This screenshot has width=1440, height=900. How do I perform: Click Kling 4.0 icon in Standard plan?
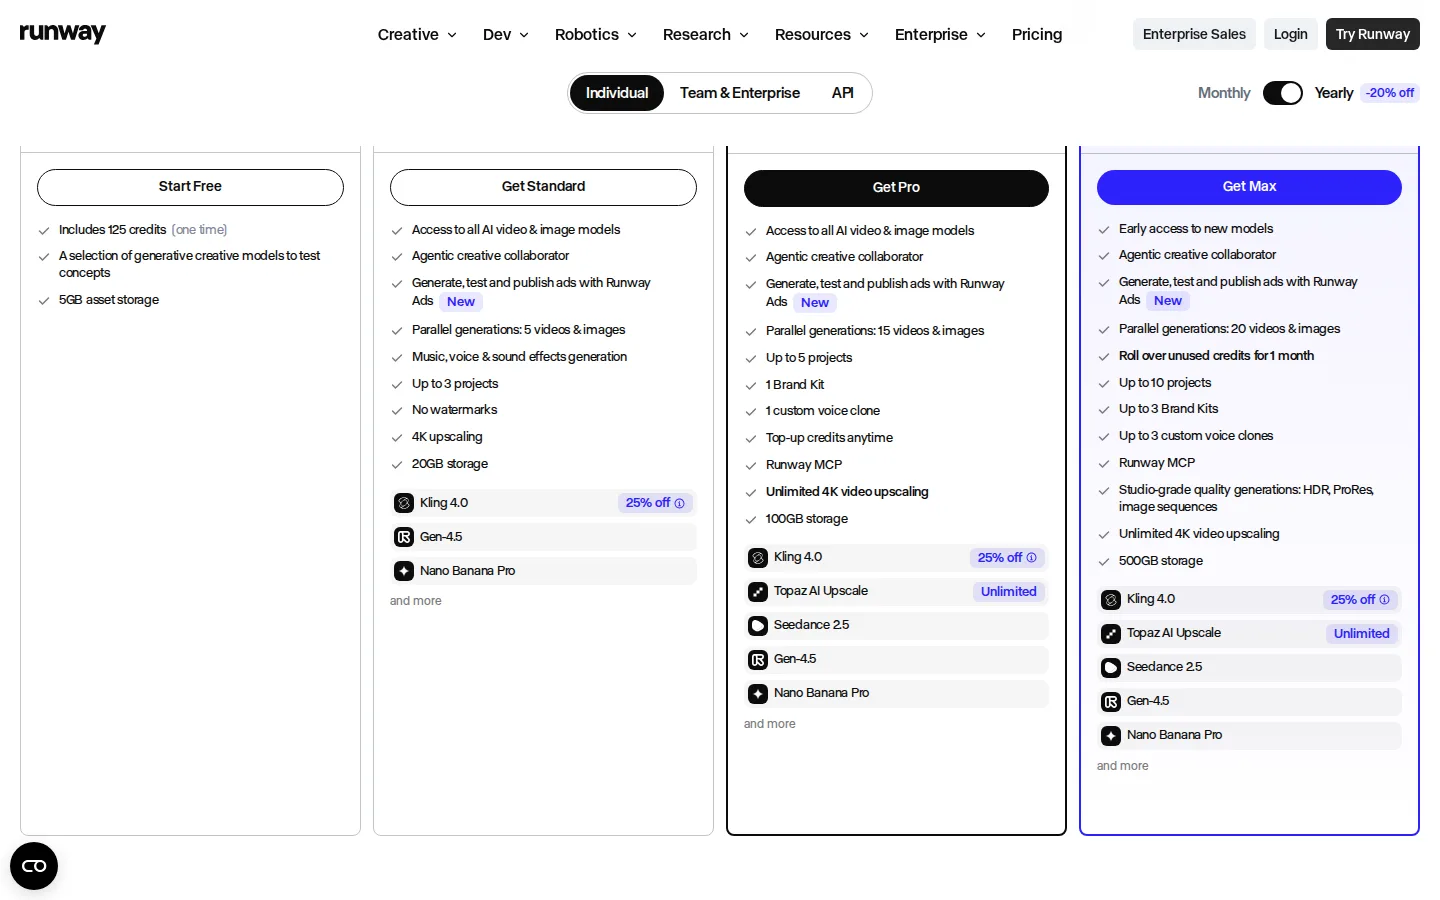pyautogui.click(x=404, y=503)
